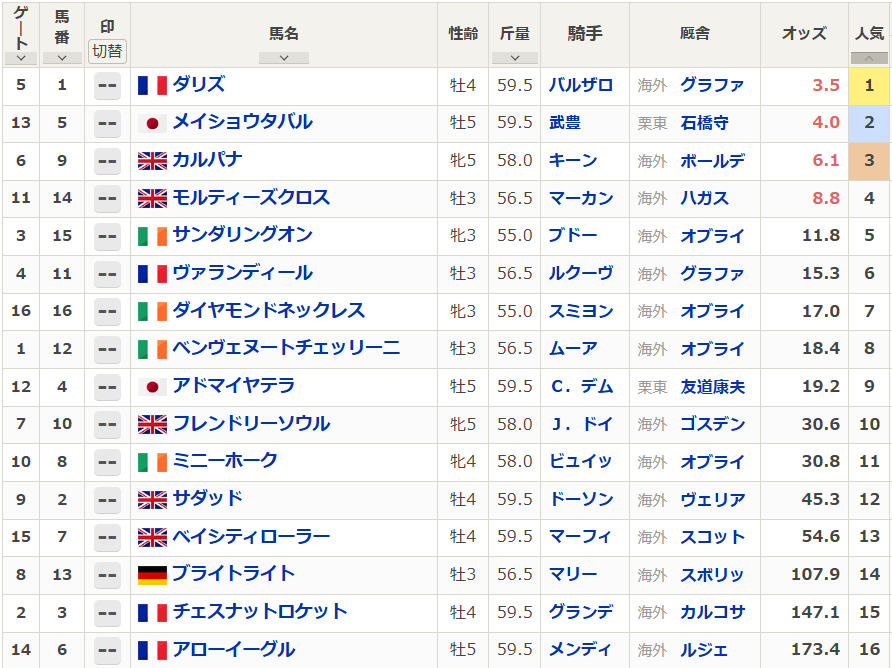Click the French flag beside ヴァランディール
Image resolution: width=892 pixels, height=668 pixels.
point(152,274)
